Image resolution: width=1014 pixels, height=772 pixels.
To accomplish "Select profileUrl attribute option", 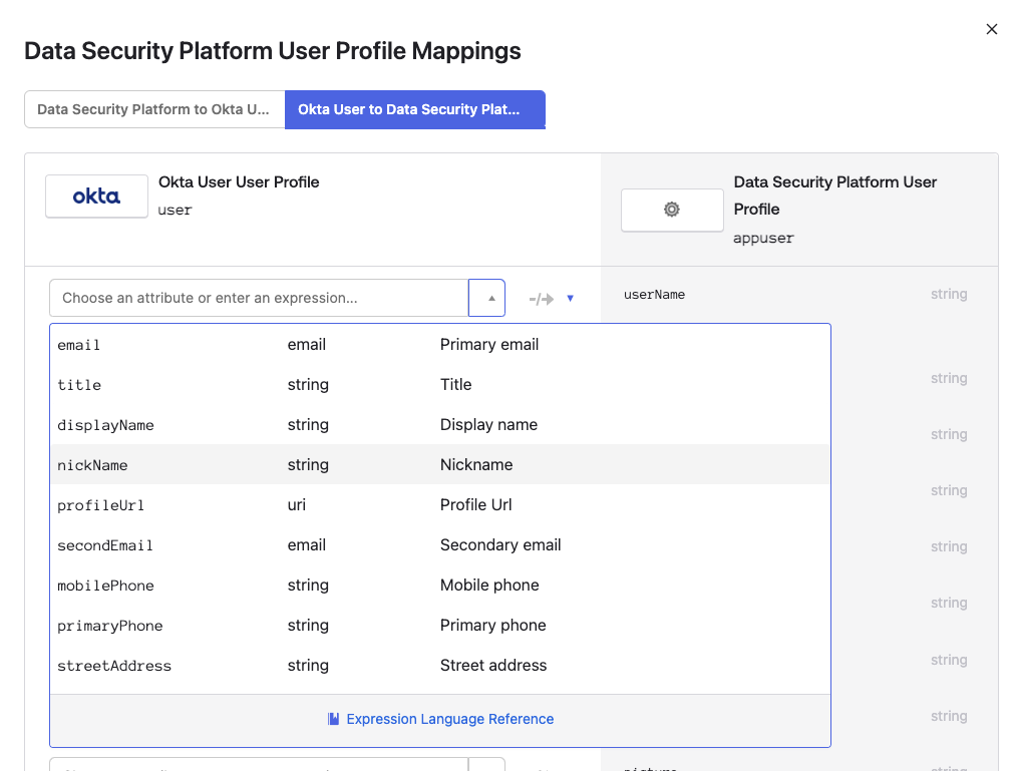I will 440,505.
